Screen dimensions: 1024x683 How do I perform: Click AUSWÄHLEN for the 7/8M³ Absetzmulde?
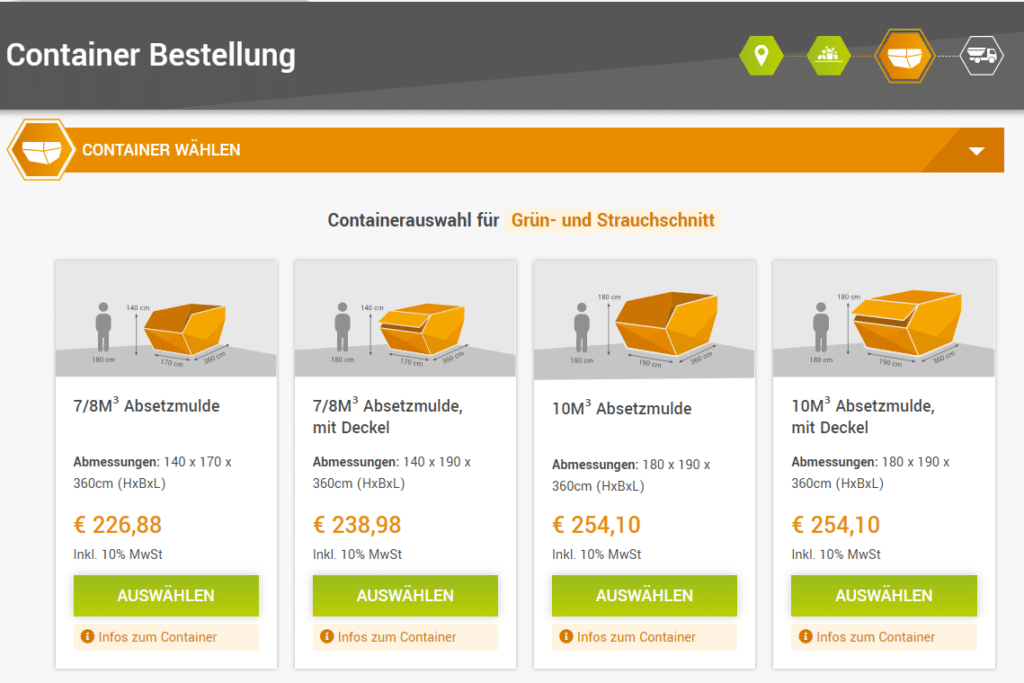[165, 596]
